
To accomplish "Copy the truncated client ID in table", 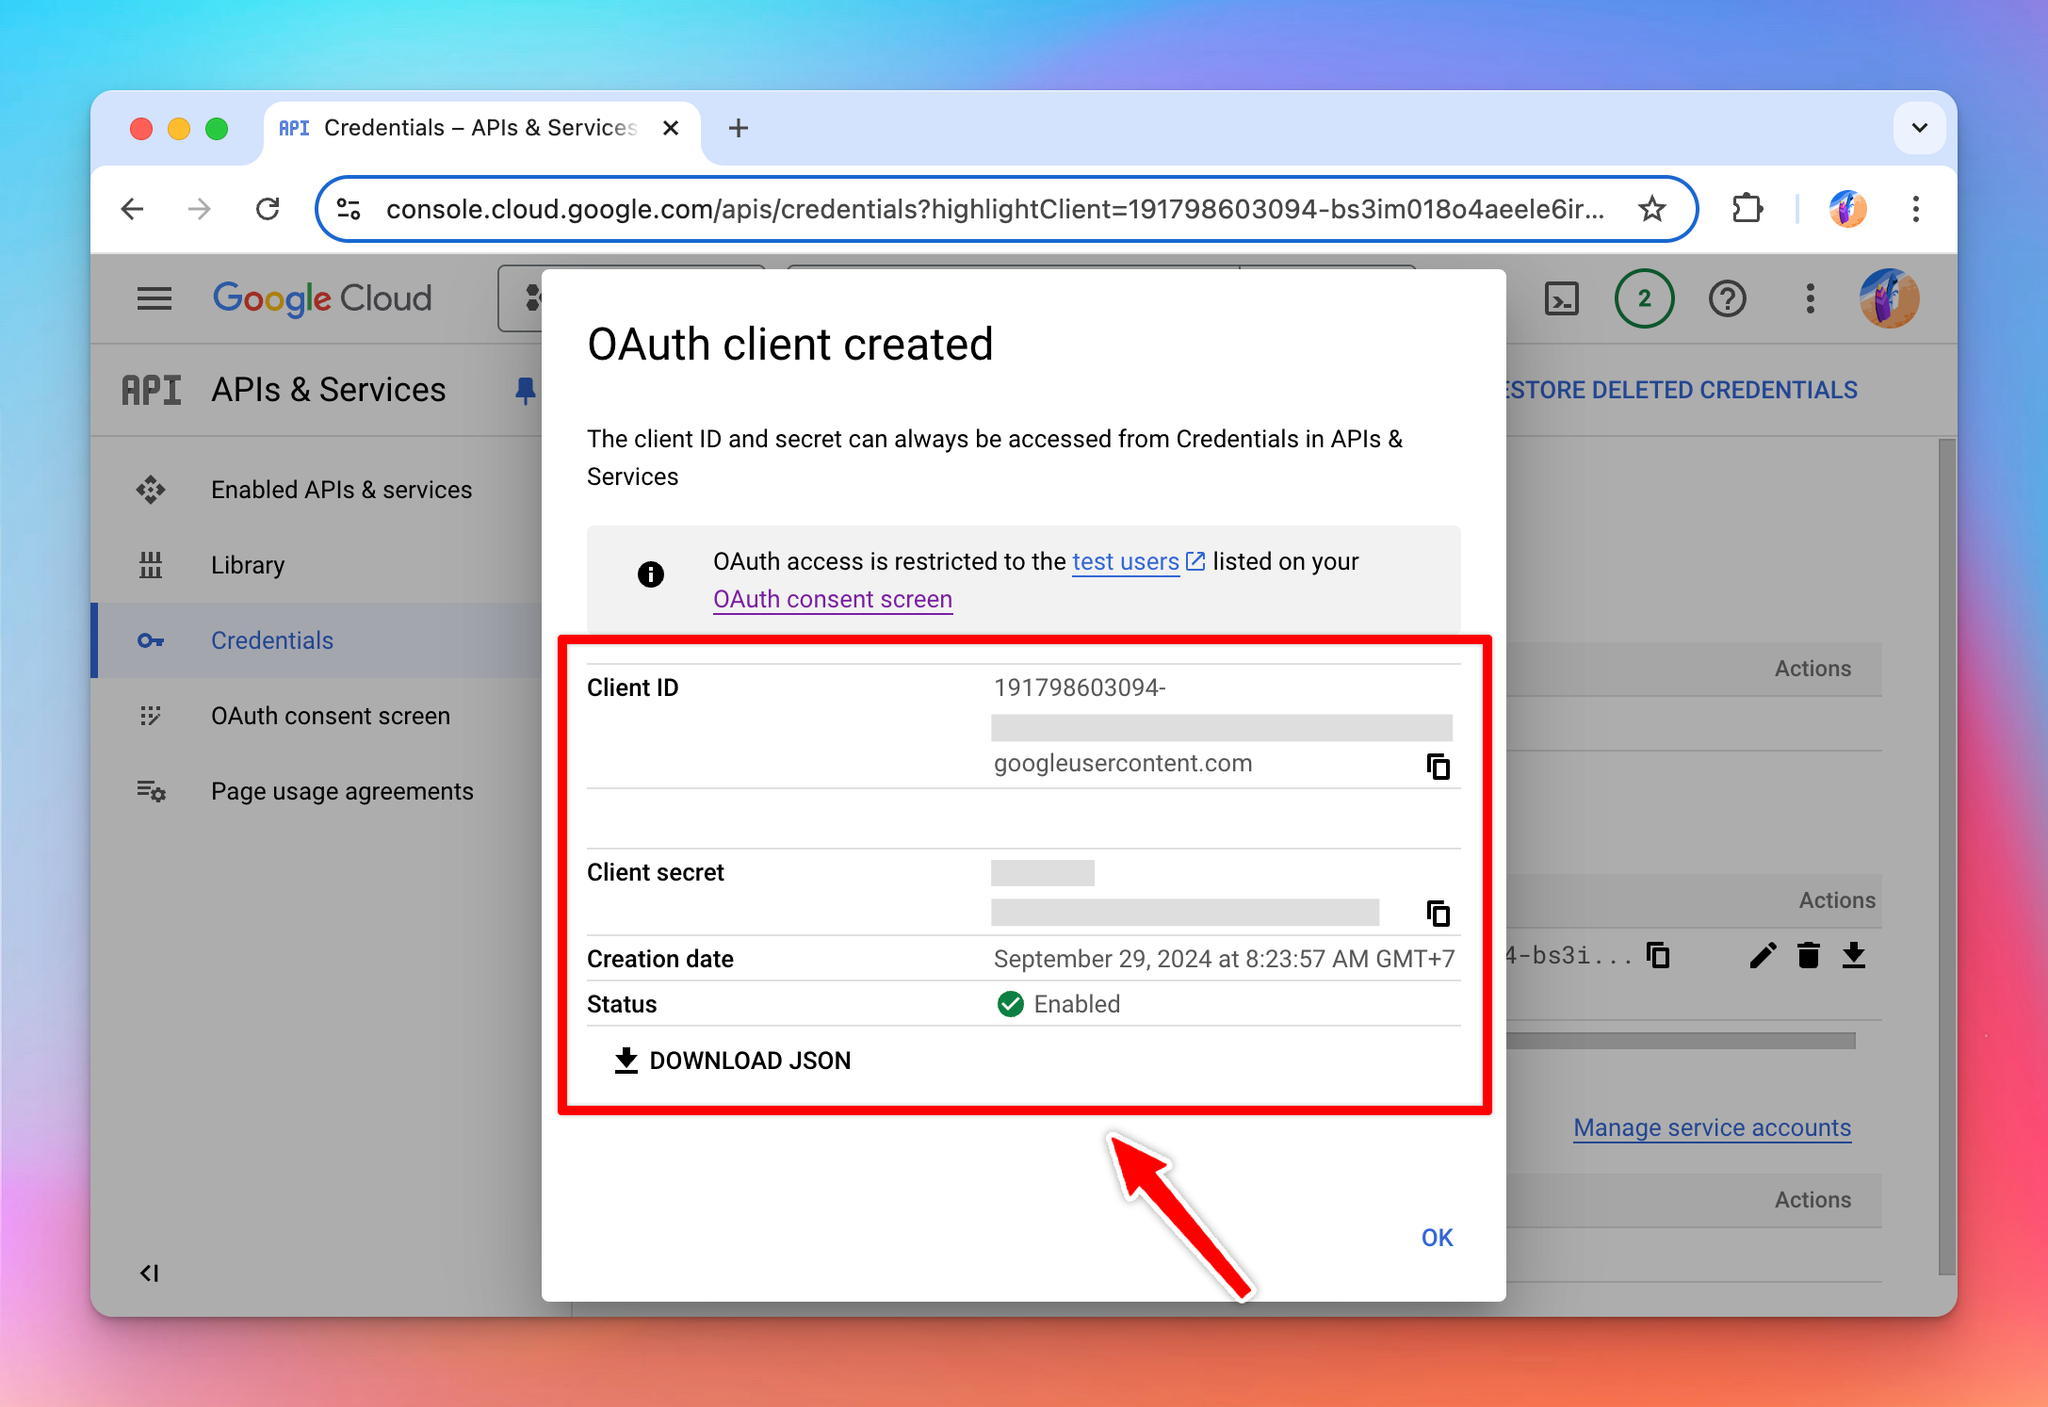I will [1658, 956].
